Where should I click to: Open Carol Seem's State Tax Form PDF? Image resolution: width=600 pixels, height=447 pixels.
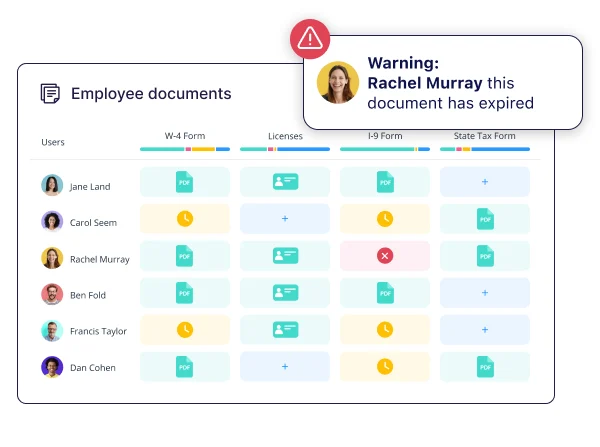click(x=485, y=219)
